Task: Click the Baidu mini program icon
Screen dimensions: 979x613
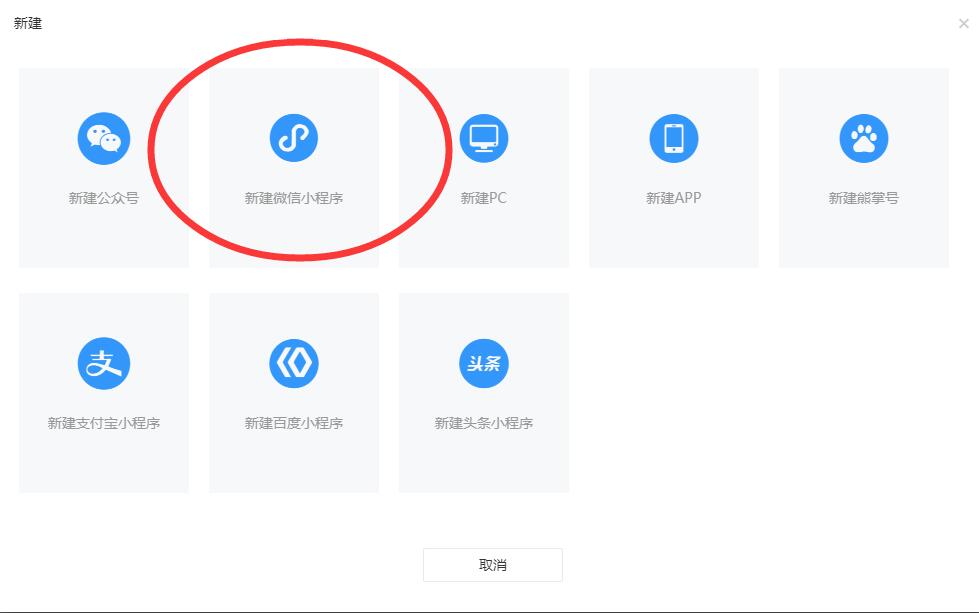Action: pos(293,363)
